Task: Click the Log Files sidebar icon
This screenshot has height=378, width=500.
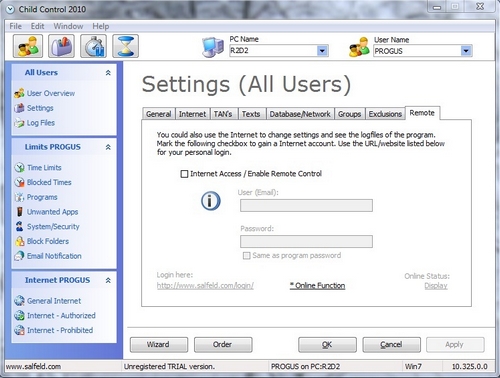Action: coord(19,123)
